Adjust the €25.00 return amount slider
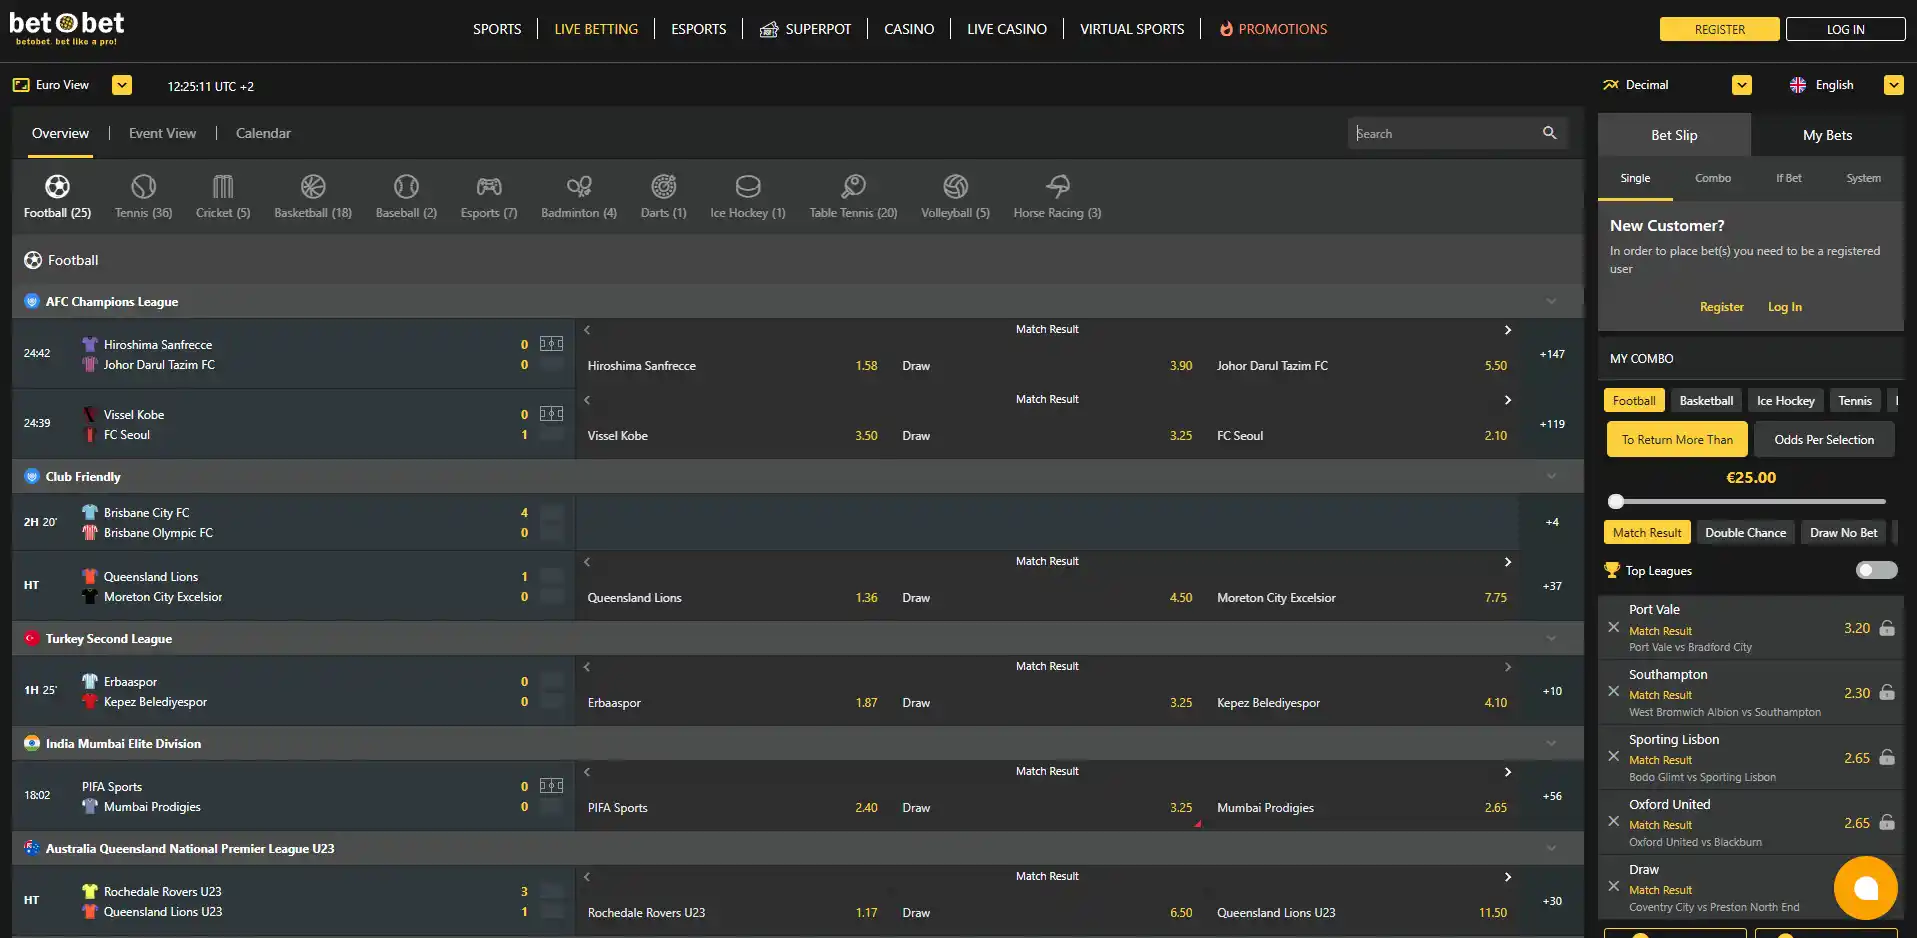This screenshot has height=938, width=1917. 1616,501
